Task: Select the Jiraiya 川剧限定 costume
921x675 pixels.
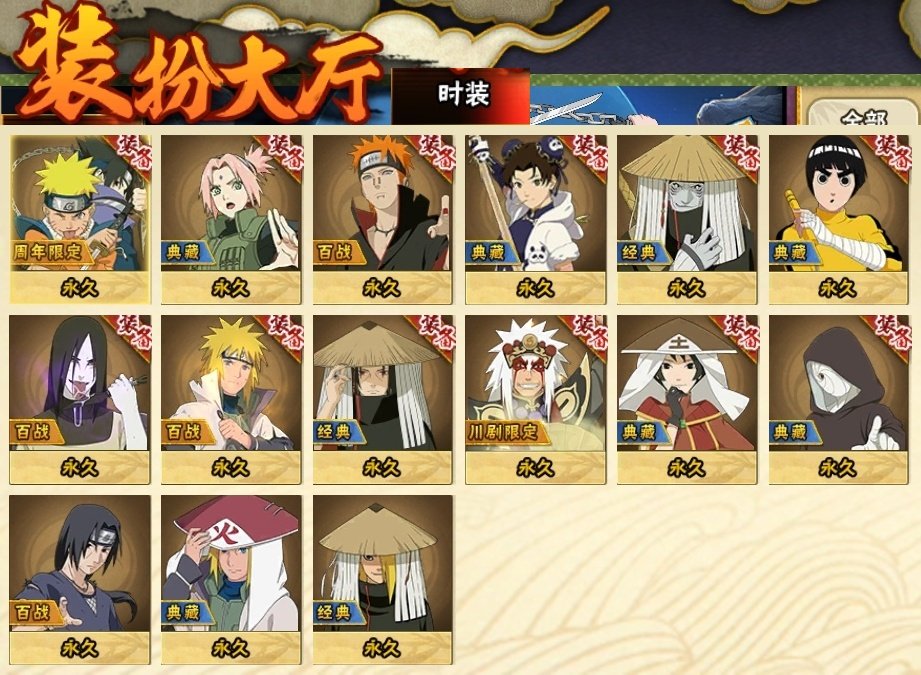Action: 536,399
